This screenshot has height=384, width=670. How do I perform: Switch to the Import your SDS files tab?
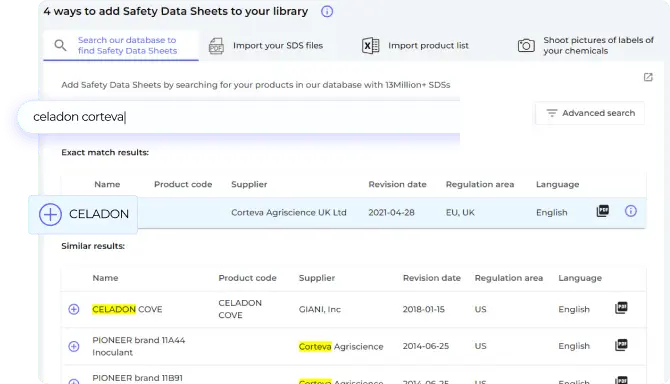click(266, 46)
